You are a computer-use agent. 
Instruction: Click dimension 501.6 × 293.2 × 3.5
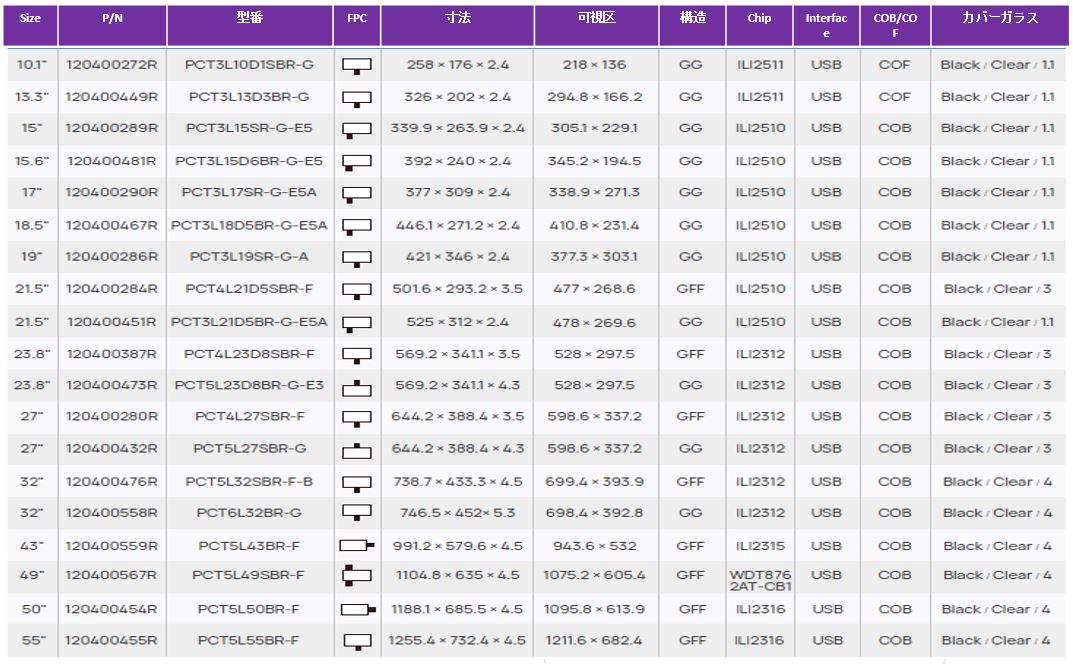tap(457, 289)
